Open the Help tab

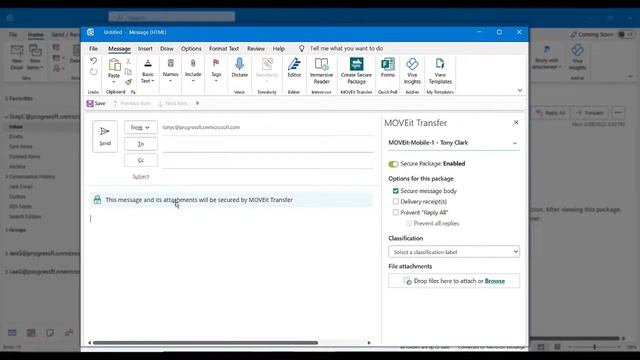[279, 48]
